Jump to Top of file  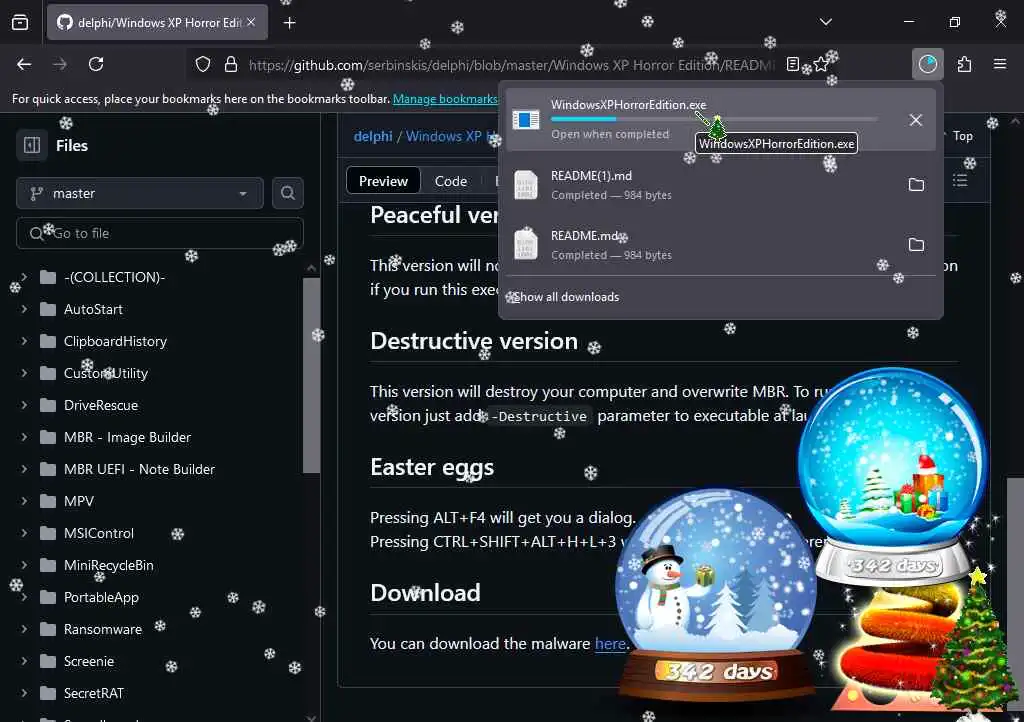coord(962,136)
